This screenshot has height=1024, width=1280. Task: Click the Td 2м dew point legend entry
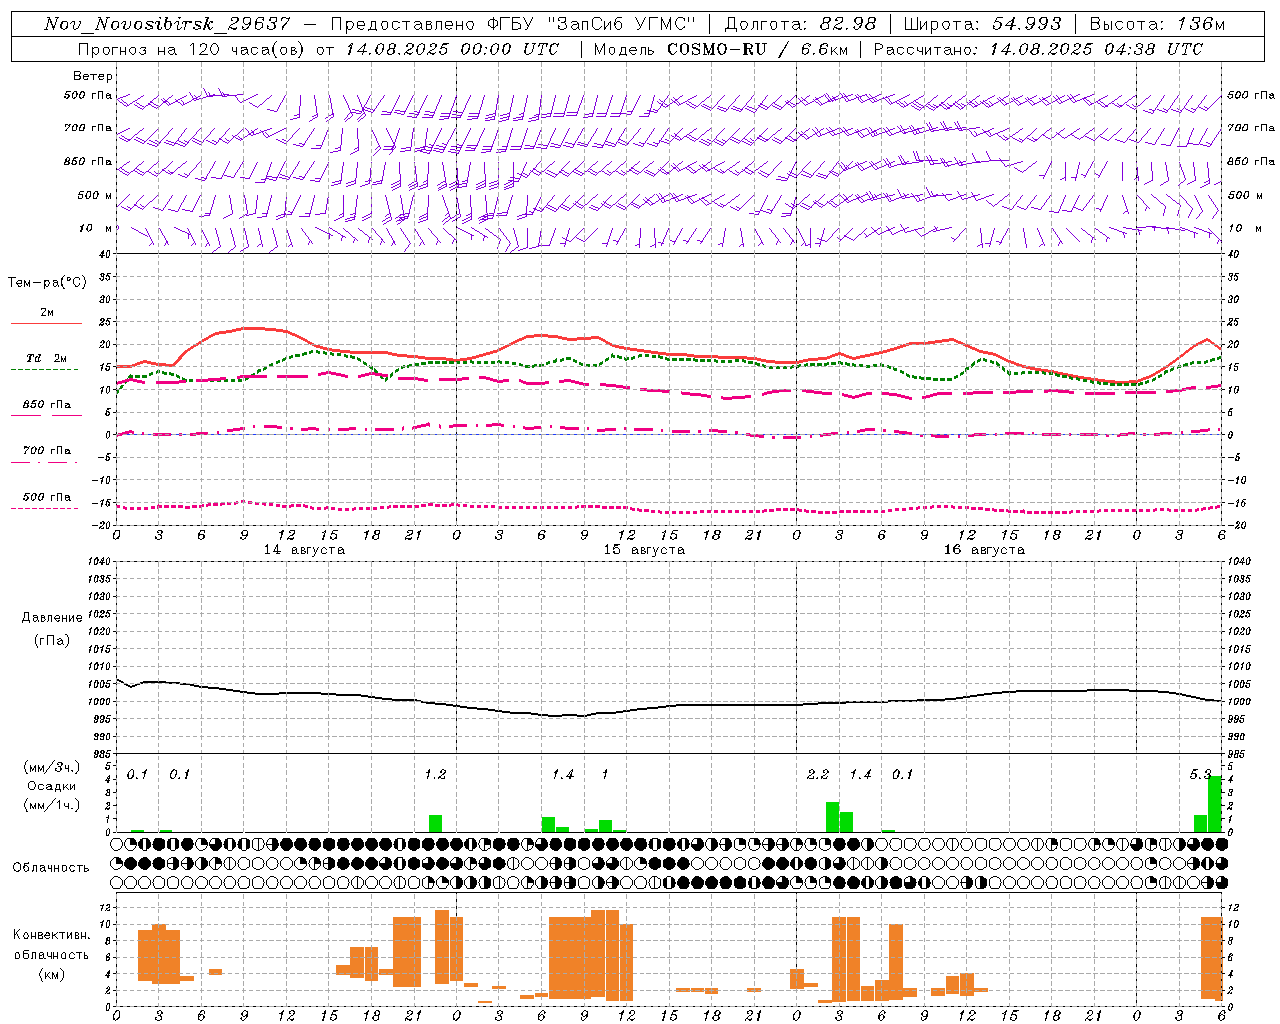(x=46, y=358)
